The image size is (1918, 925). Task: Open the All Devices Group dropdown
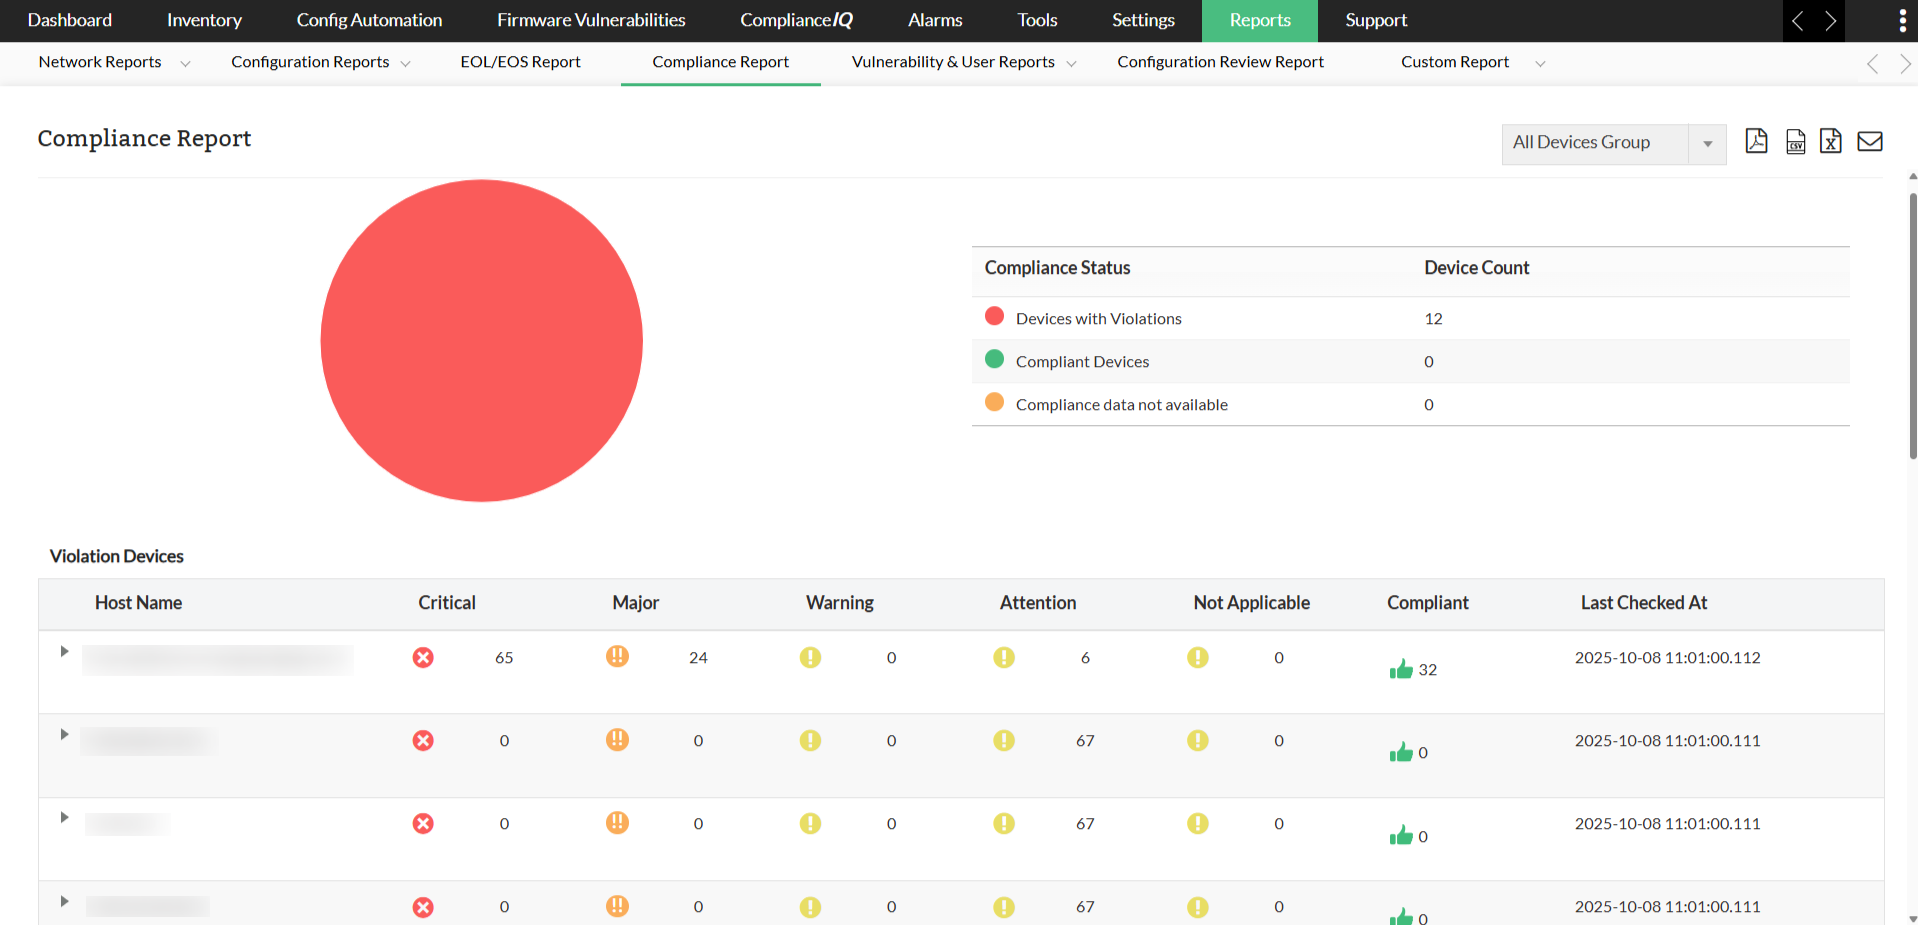point(1612,143)
